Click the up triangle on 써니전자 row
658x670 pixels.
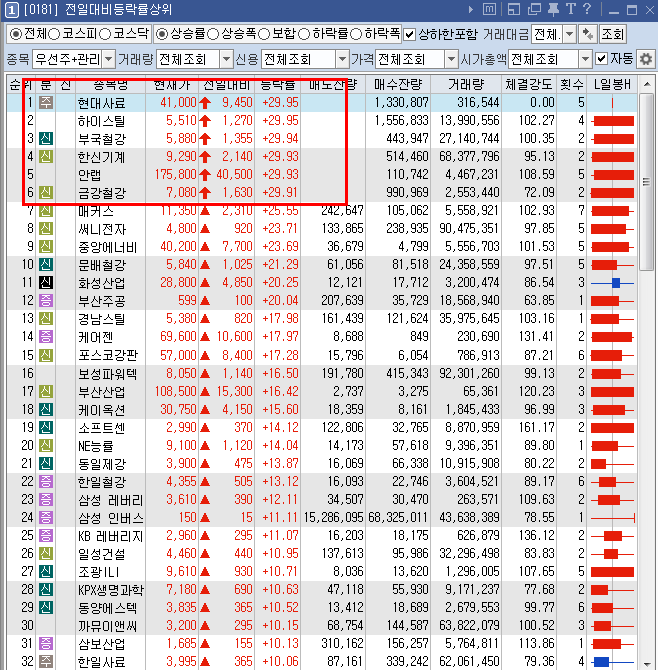click(x=205, y=229)
